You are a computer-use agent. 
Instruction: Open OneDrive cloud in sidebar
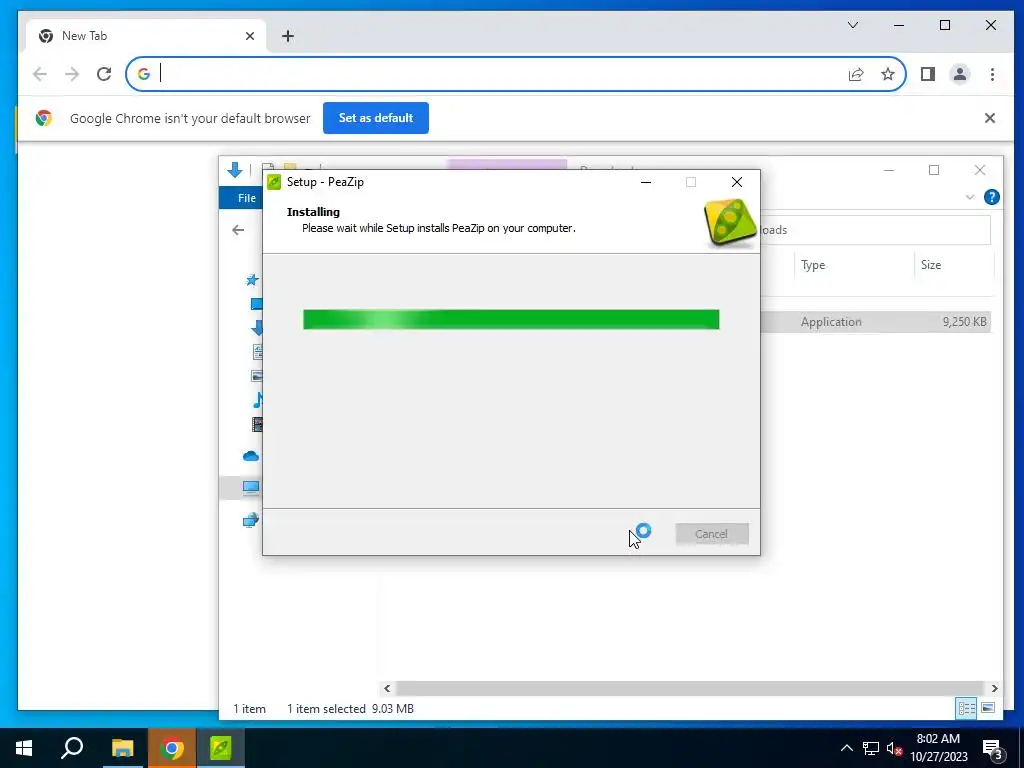coord(251,456)
